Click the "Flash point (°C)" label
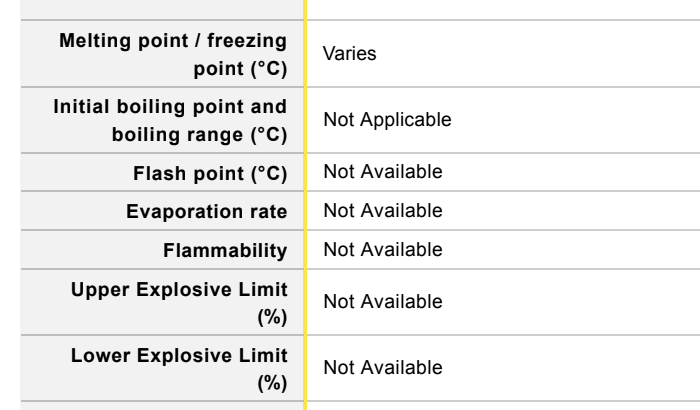700x410 pixels. click(211, 173)
